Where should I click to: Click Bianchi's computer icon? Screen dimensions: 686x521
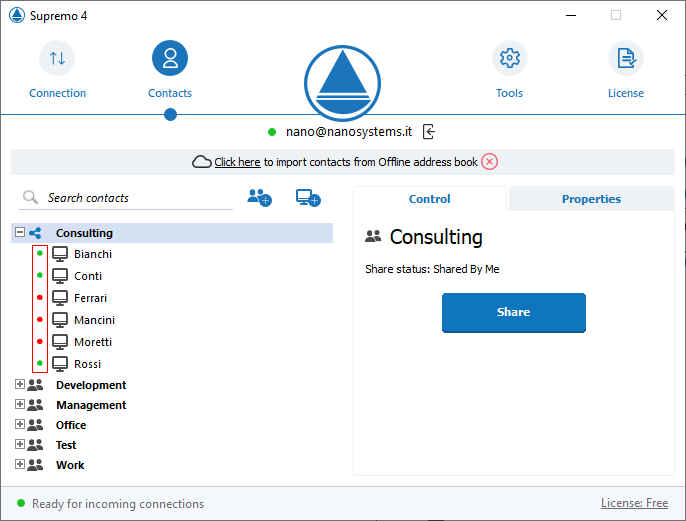pyautogui.click(x=60, y=254)
